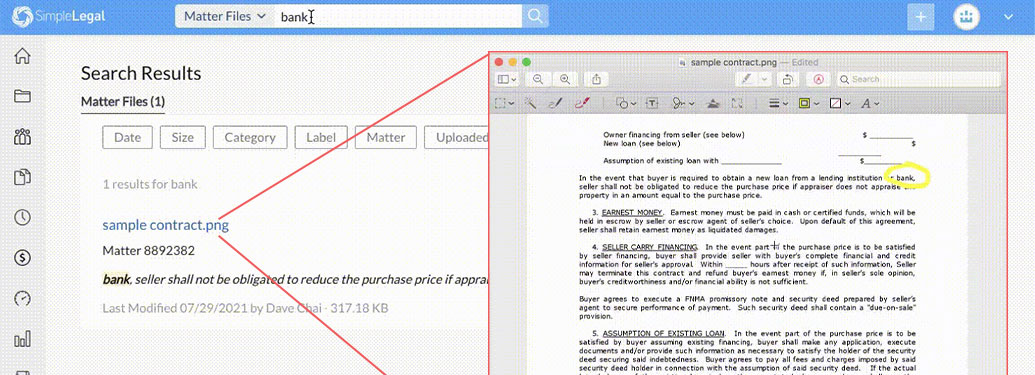Open the Matter Files search scope dropdown
Image resolution: width=1035 pixels, height=375 pixels.
pos(224,17)
